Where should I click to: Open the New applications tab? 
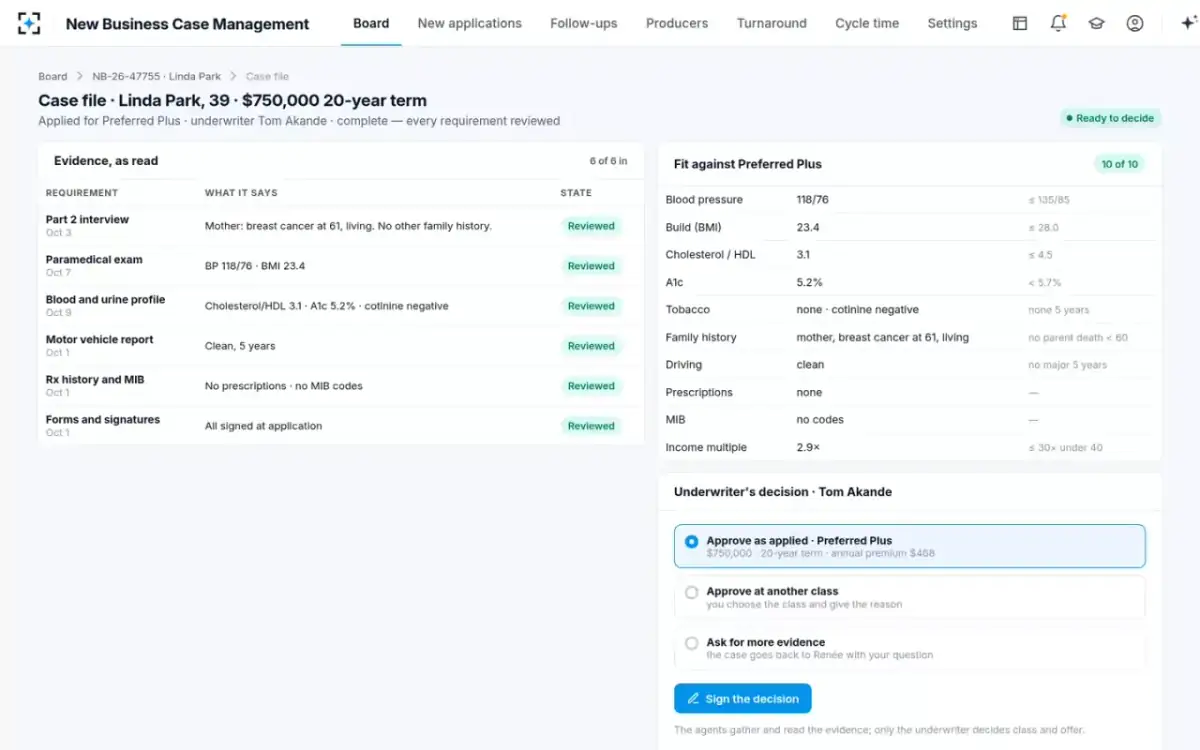click(470, 23)
